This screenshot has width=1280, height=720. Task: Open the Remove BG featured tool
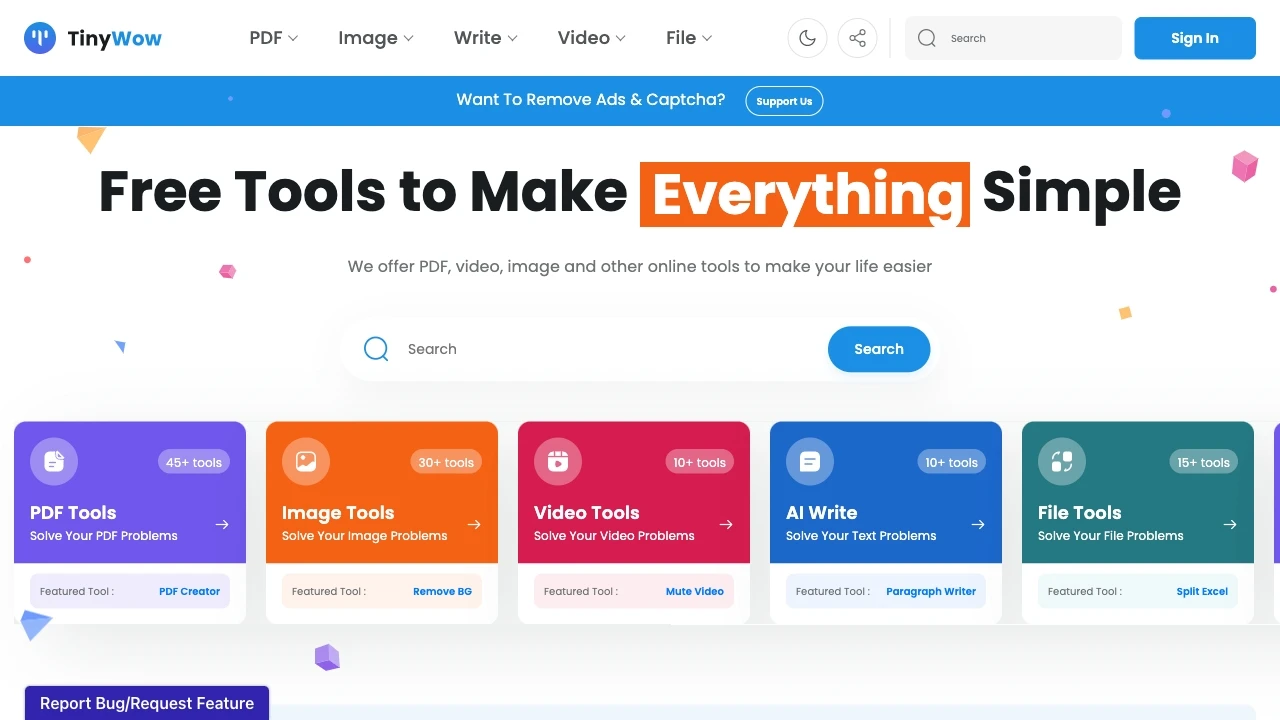(x=442, y=591)
